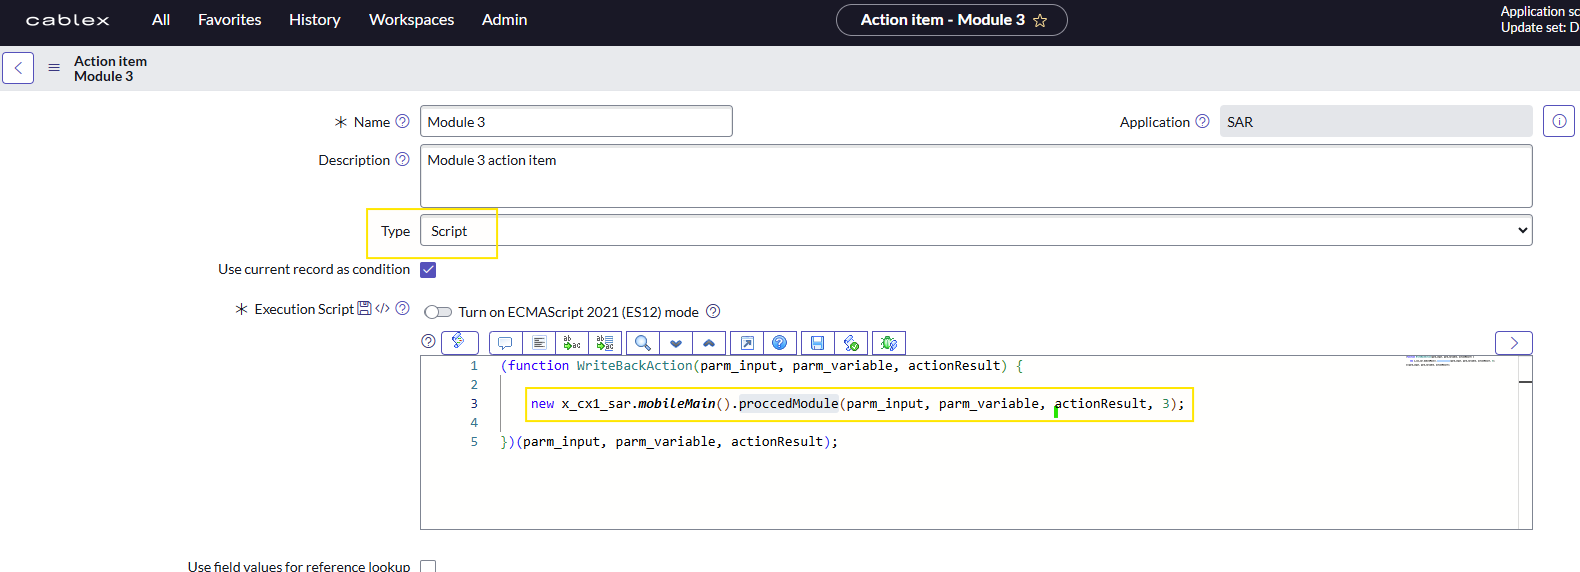Image resolution: width=1580 pixels, height=572 pixels.
Task: Enable ECMAScript 2021 (ES12) mode switch
Action: pyautogui.click(x=438, y=312)
